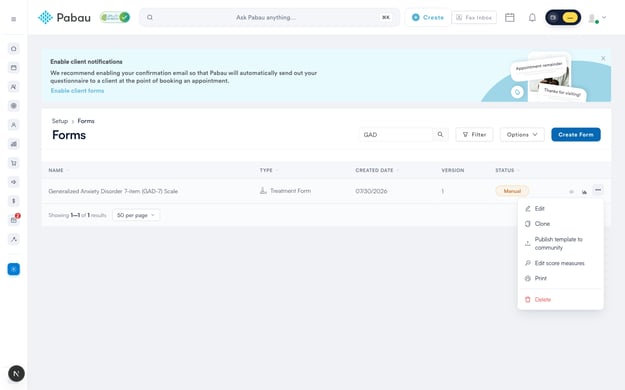Open Generalized Anxiety Disorder 7-item form name
The width and height of the screenshot is (625, 390).
113,191
